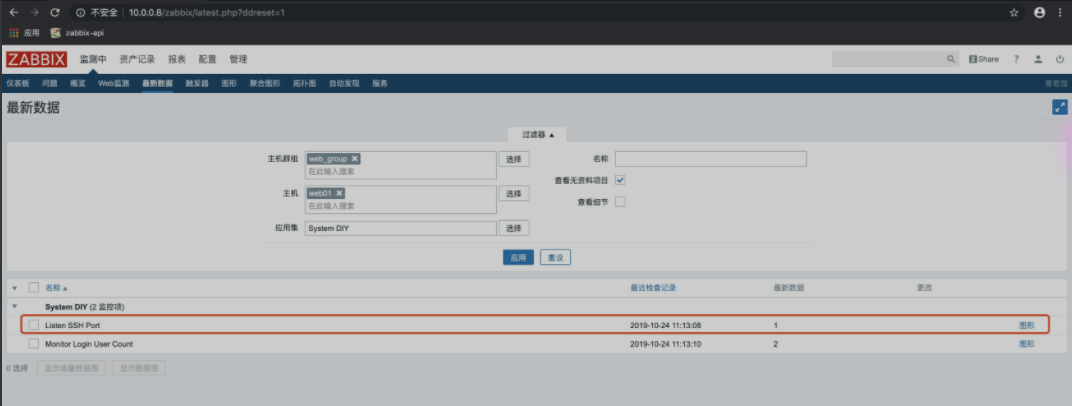Click the logout power icon

pyautogui.click(x=1060, y=59)
